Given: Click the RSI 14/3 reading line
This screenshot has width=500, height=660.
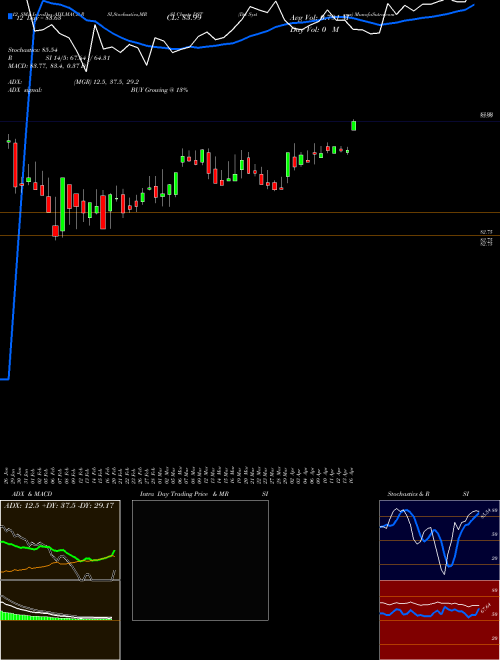Looking at the screenshot, I should [x=59, y=58].
